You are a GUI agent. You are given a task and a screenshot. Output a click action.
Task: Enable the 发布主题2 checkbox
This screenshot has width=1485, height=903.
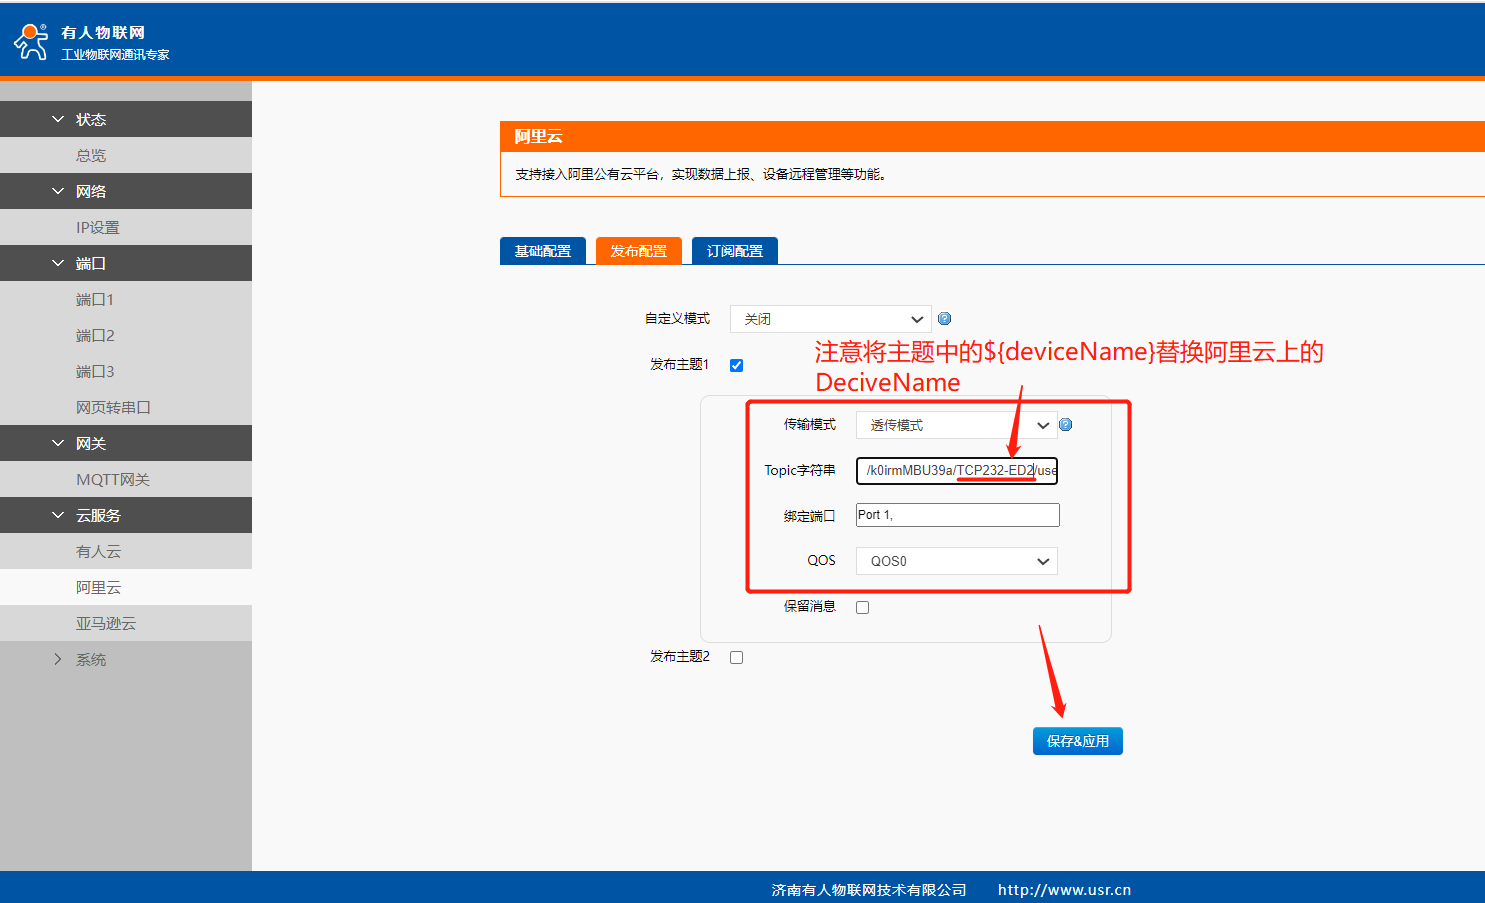(x=736, y=657)
